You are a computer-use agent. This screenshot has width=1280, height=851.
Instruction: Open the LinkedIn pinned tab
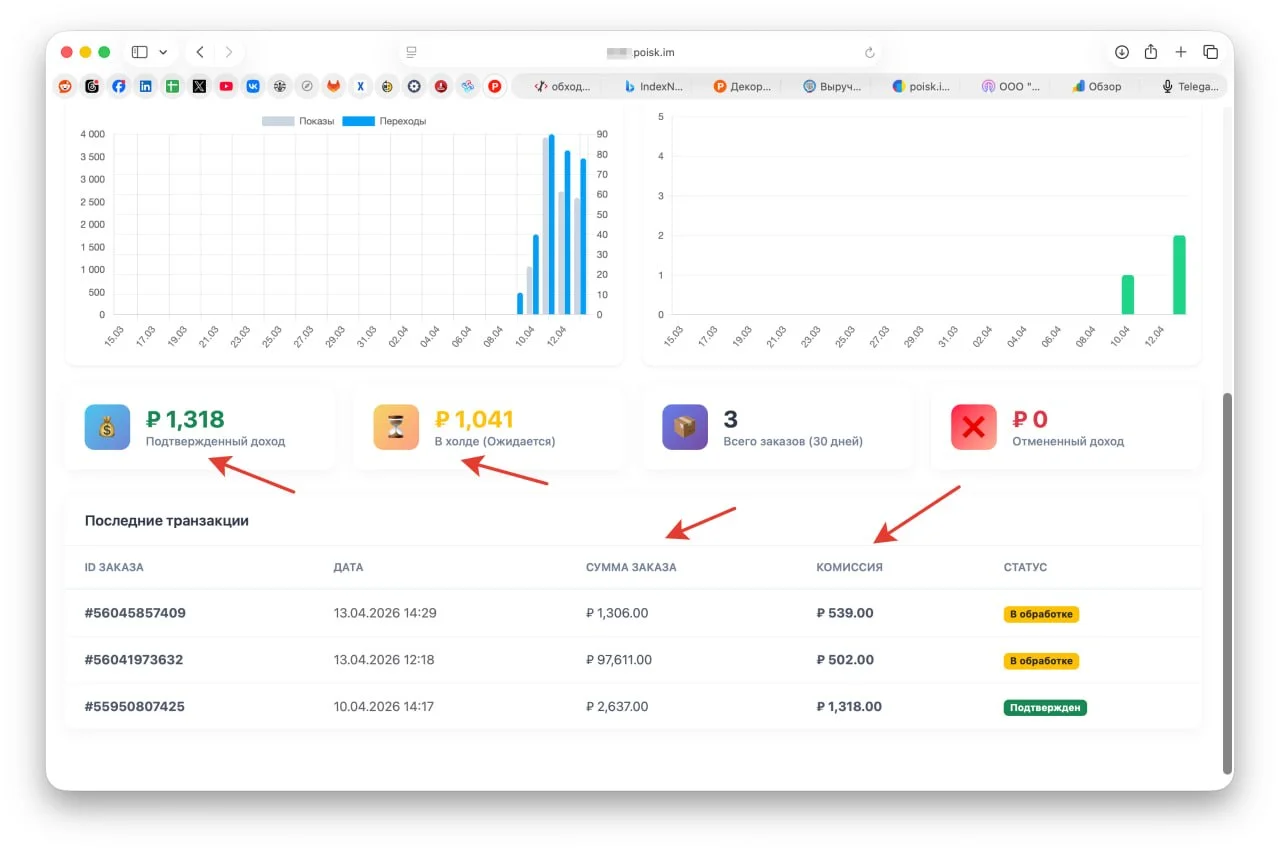tap(146, 87)
